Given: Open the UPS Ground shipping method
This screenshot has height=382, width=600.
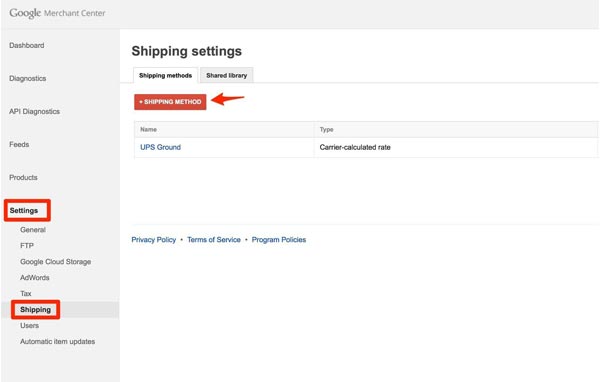Looking at the screenshot, I should point(160,147).
